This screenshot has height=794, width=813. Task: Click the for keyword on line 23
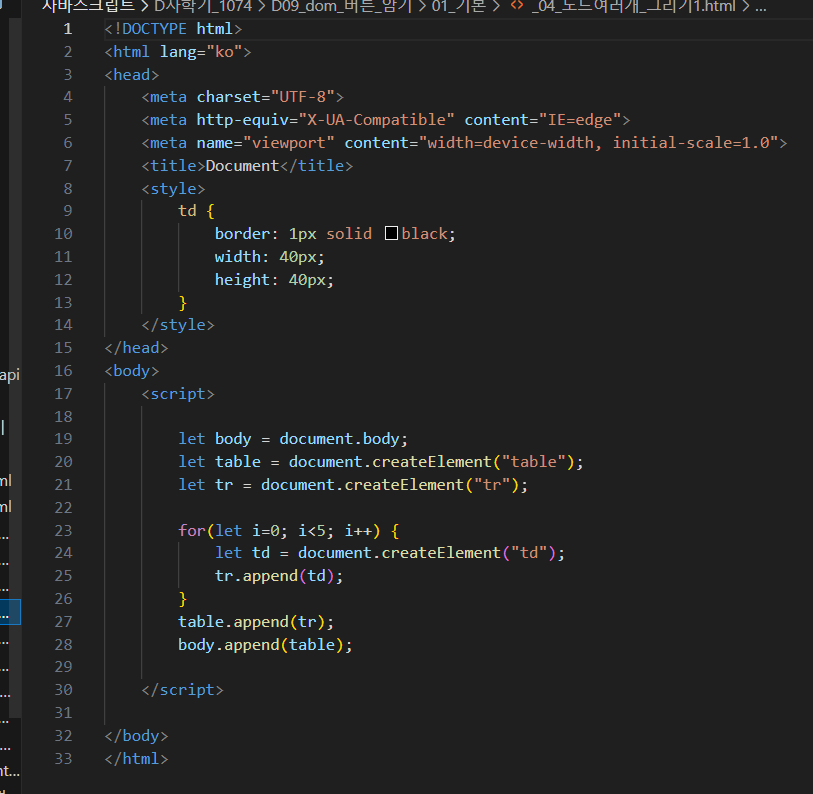tap(192, 531)
